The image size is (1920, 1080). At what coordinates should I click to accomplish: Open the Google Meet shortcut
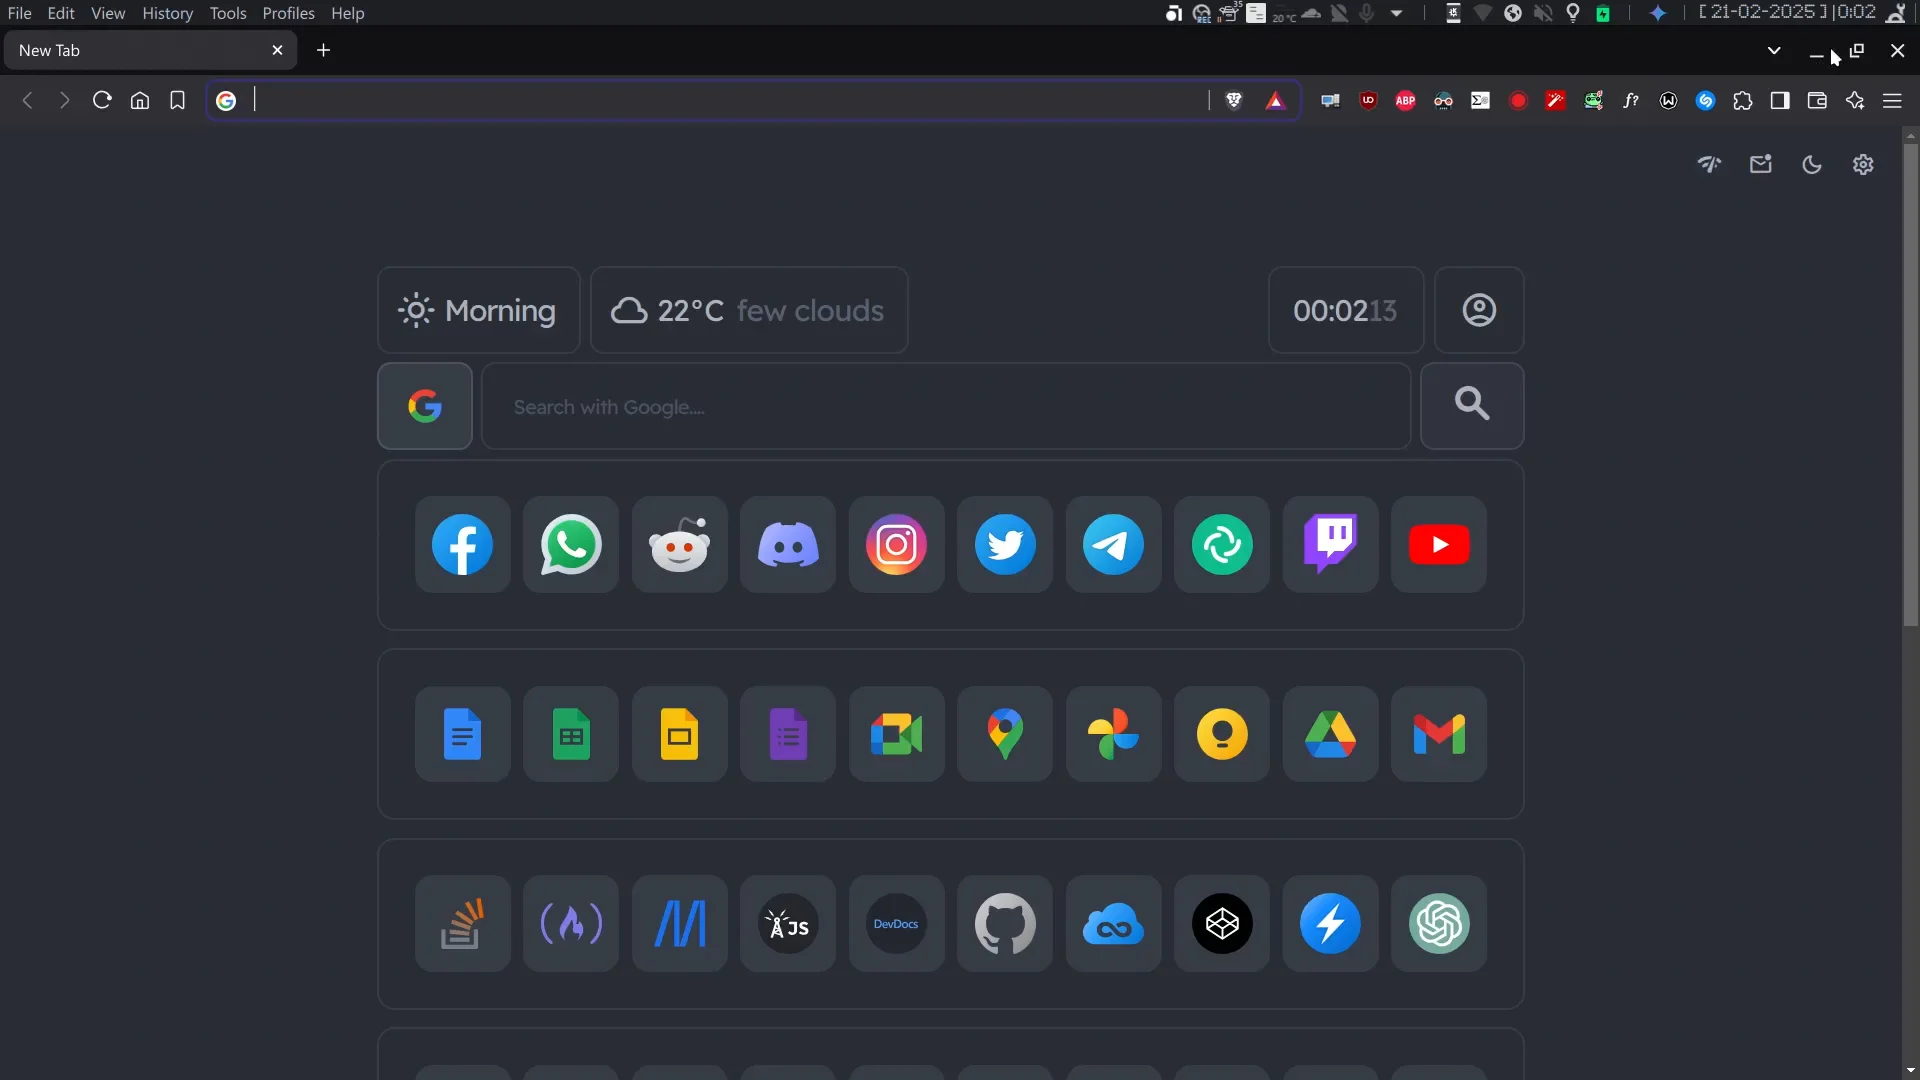point(897,735)
